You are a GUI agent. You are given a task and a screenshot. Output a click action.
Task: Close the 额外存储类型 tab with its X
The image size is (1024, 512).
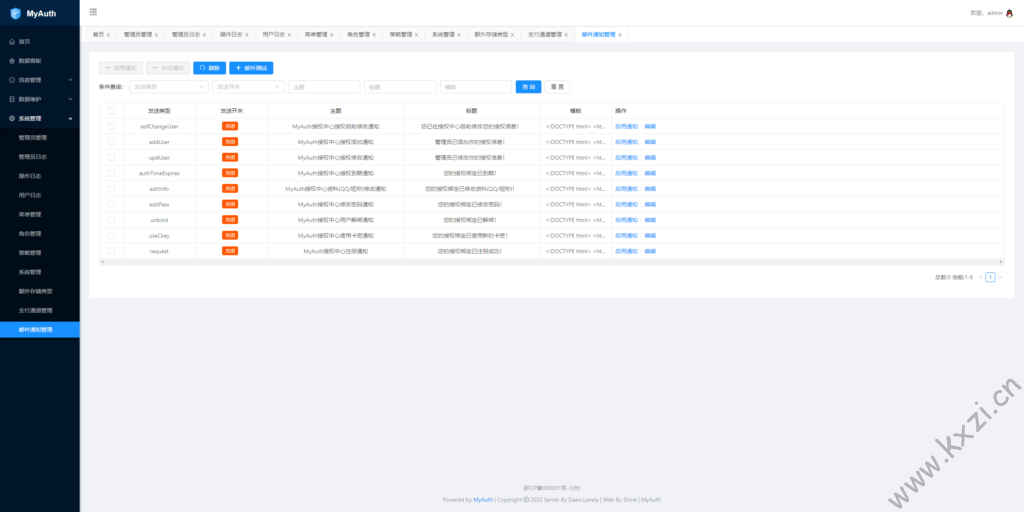coord(513,35)
